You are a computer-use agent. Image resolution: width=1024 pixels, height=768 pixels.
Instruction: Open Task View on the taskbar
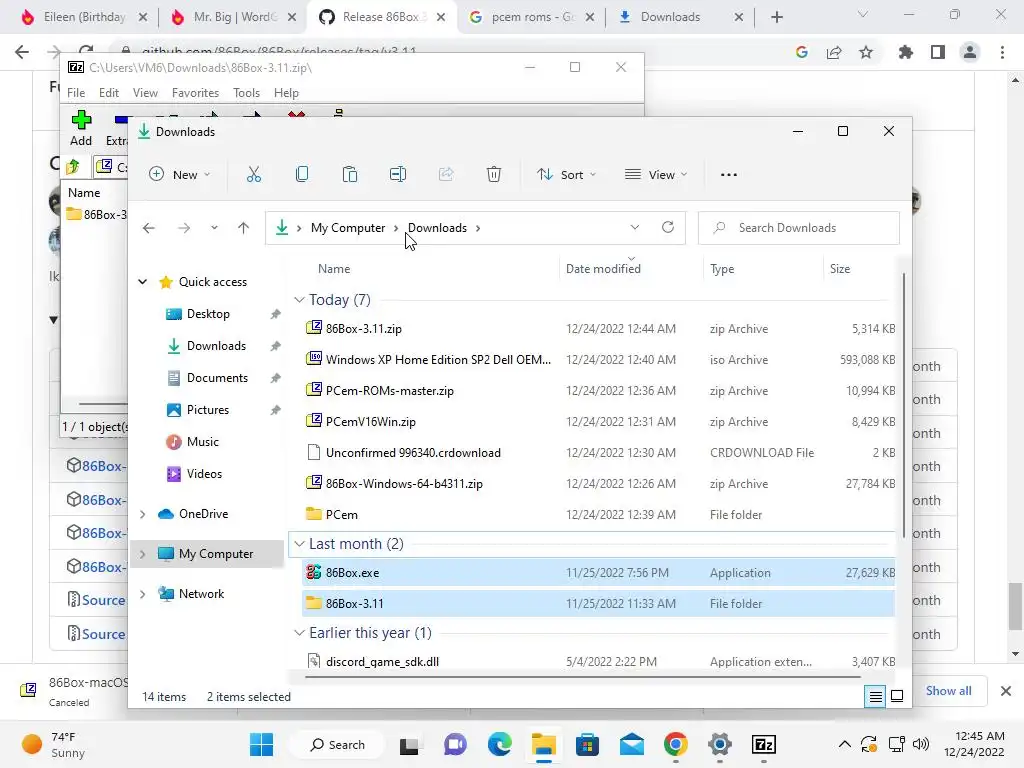coord(409,744)
